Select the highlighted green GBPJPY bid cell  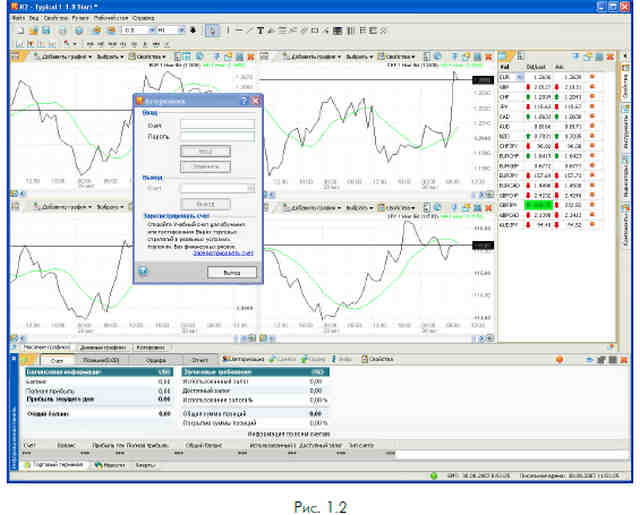[x=539, y=205]
